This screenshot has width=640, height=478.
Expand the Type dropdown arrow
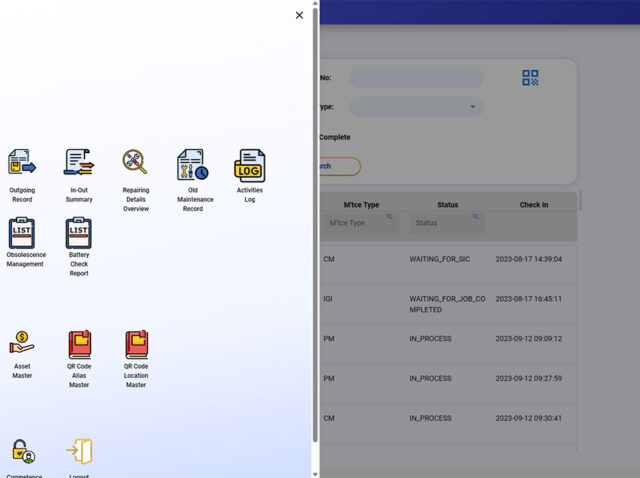pos(472,107)
